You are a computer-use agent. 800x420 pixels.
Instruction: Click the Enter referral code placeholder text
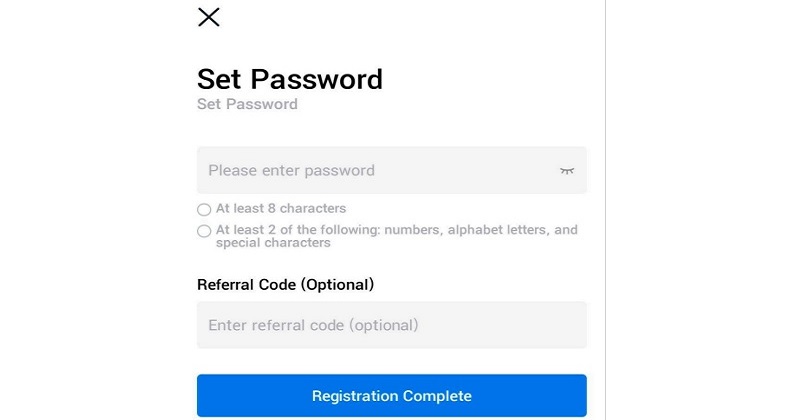click(313, 325)
